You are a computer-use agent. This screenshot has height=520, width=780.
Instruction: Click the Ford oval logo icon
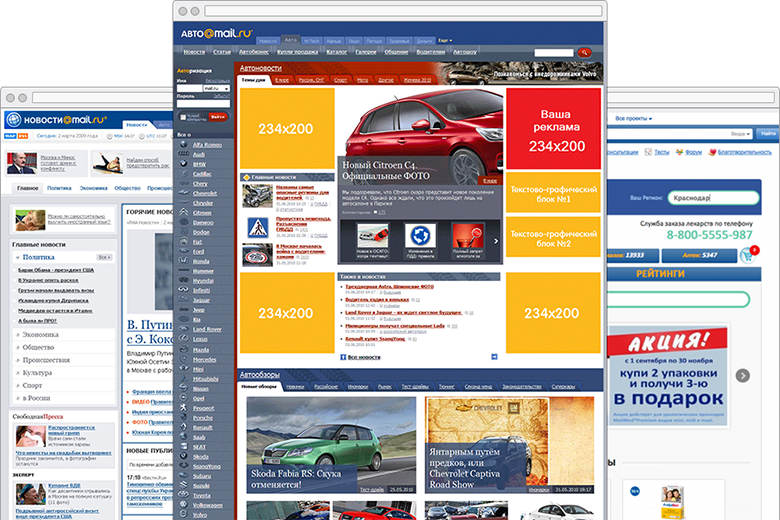point(184,251)
